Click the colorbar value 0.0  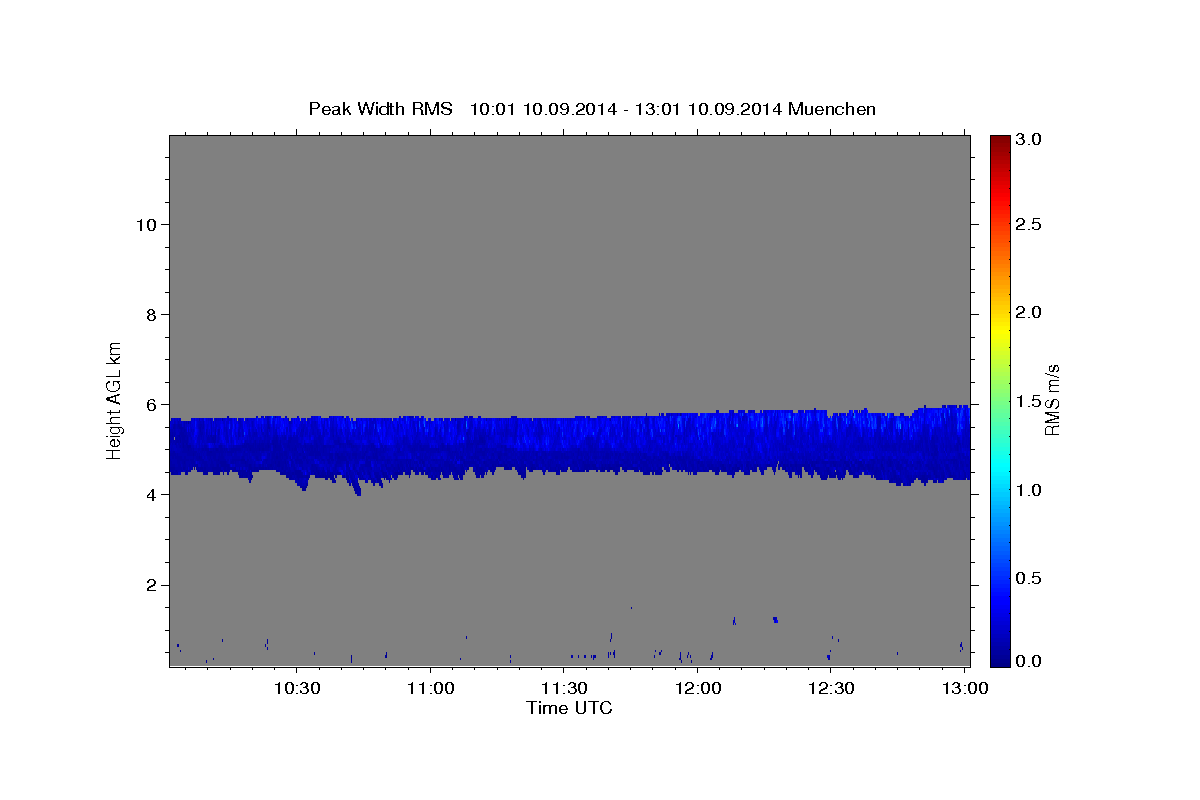(x=1029, y=662)
